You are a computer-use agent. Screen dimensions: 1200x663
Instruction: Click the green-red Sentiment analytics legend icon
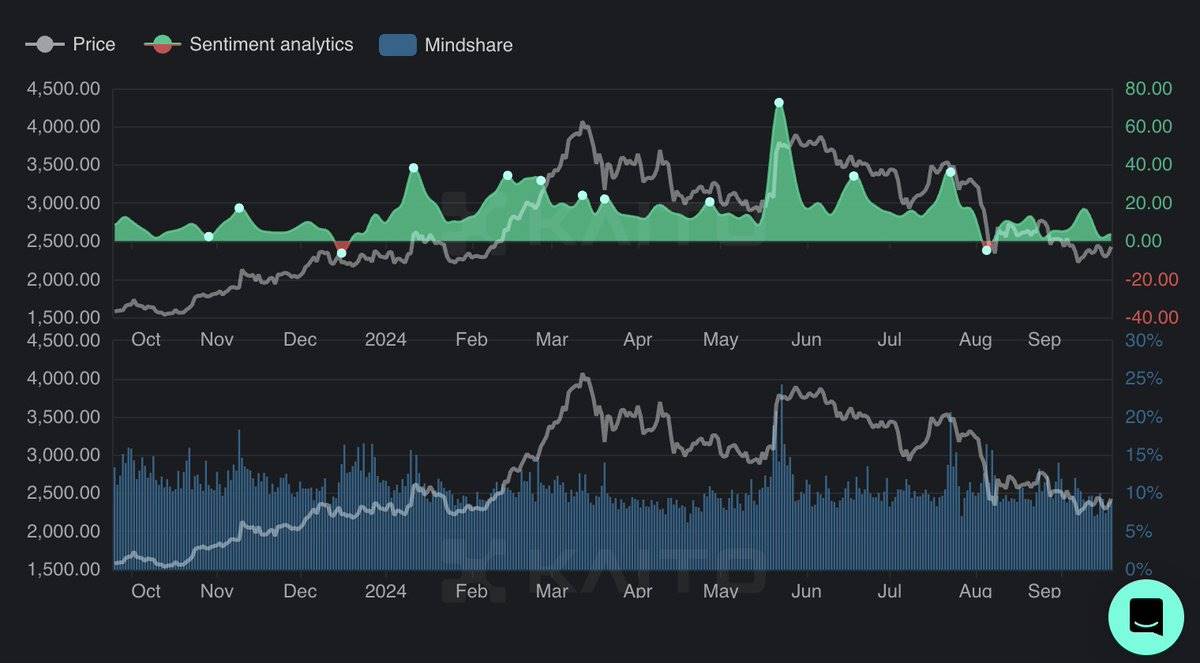coord(162,44)
